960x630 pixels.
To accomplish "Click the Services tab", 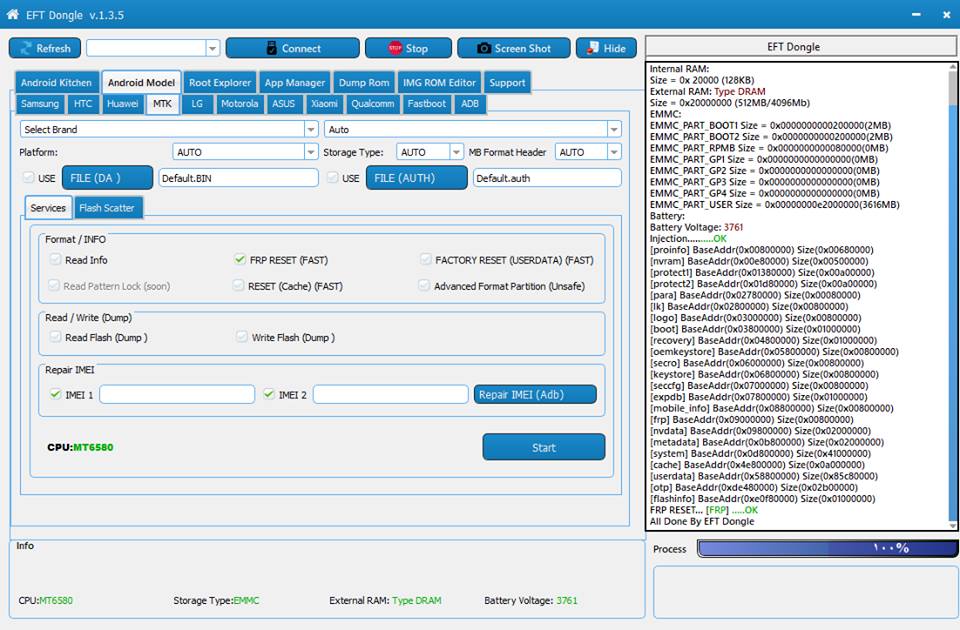I will pos(48,208).
